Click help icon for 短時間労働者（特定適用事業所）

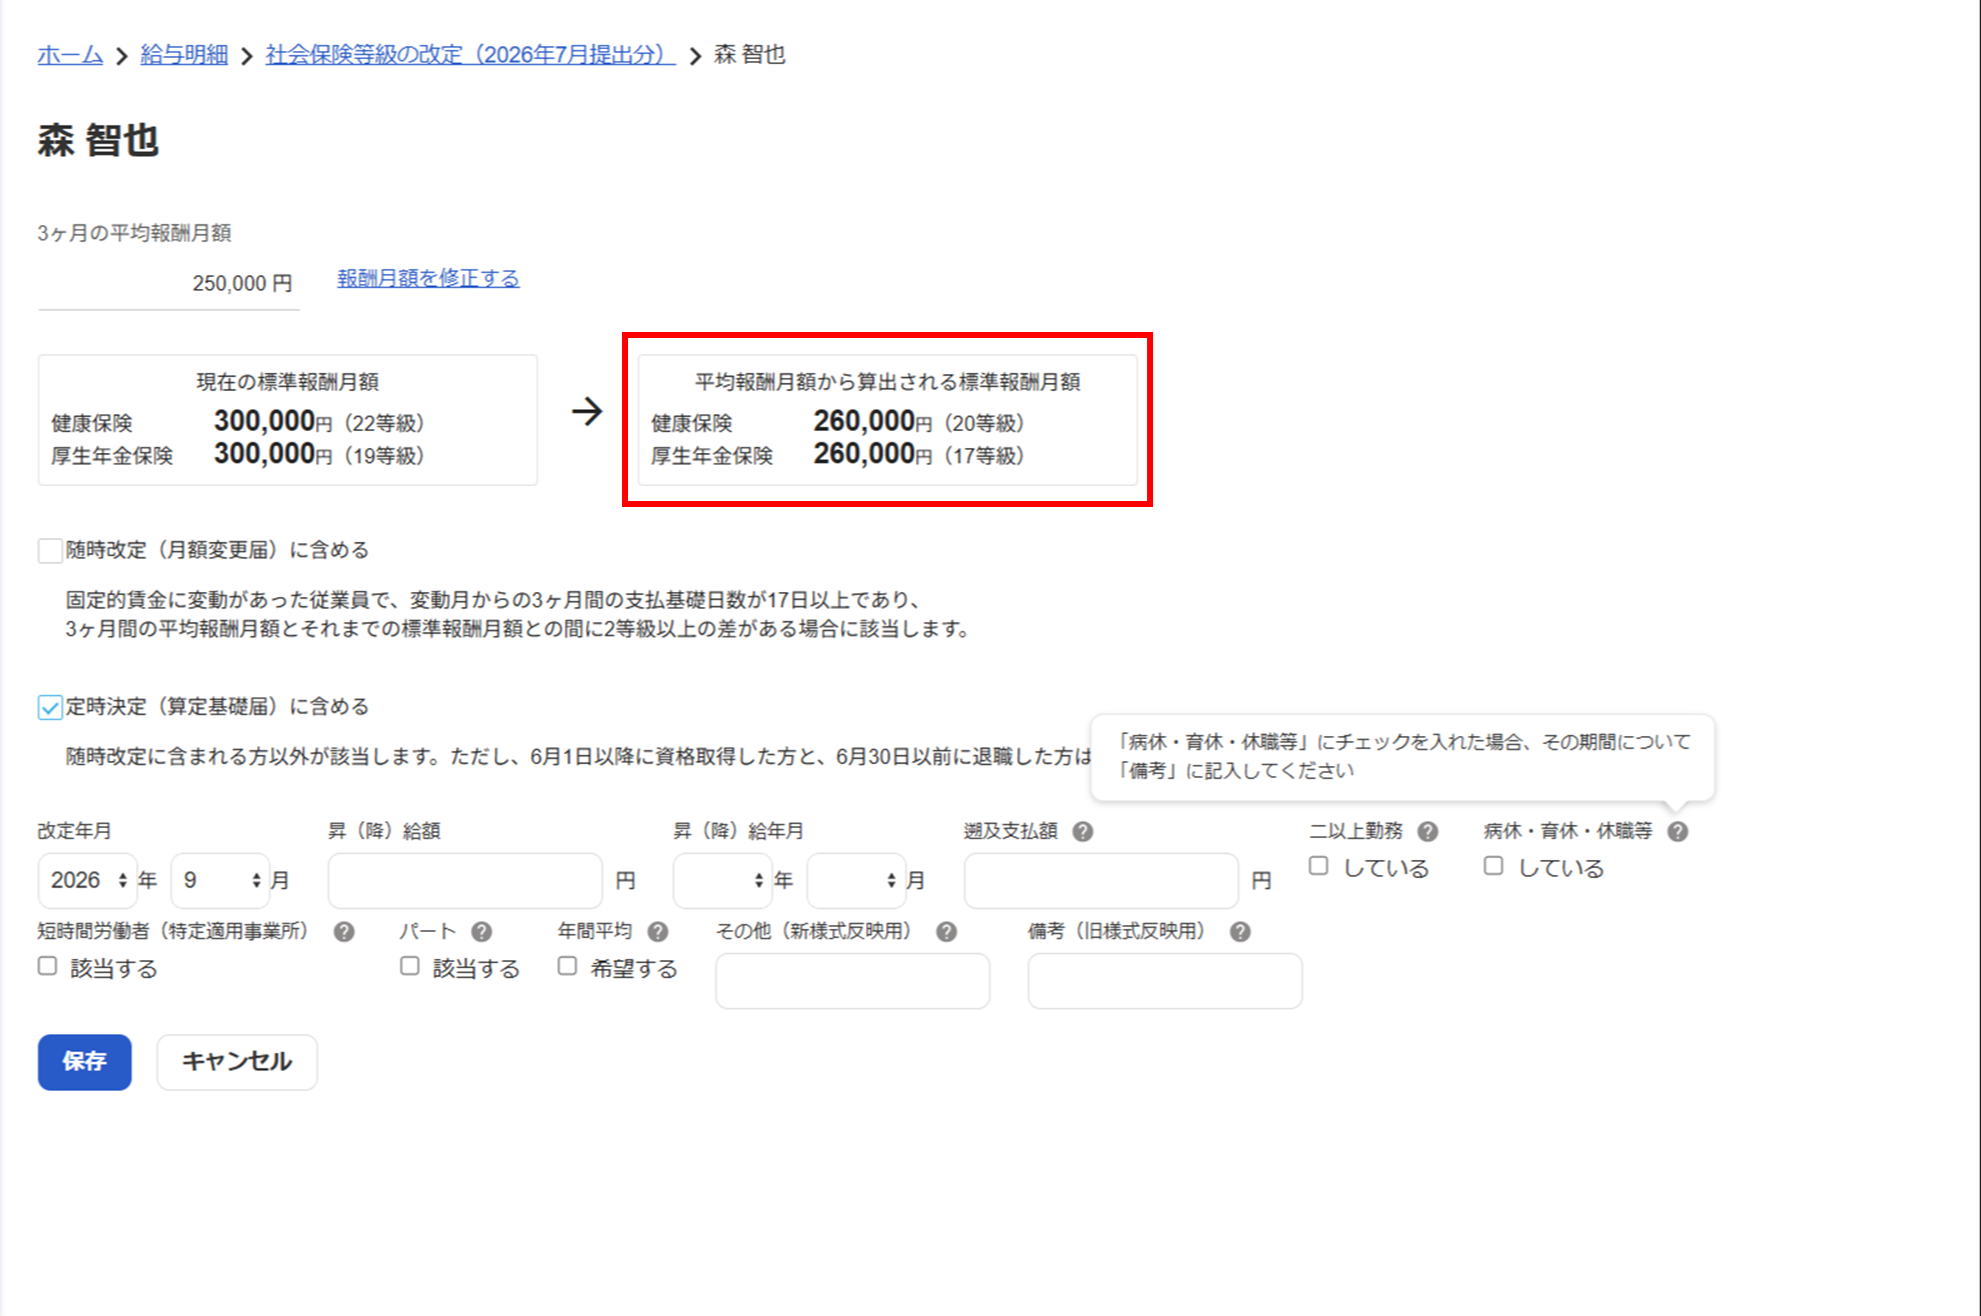click(344, 931)
